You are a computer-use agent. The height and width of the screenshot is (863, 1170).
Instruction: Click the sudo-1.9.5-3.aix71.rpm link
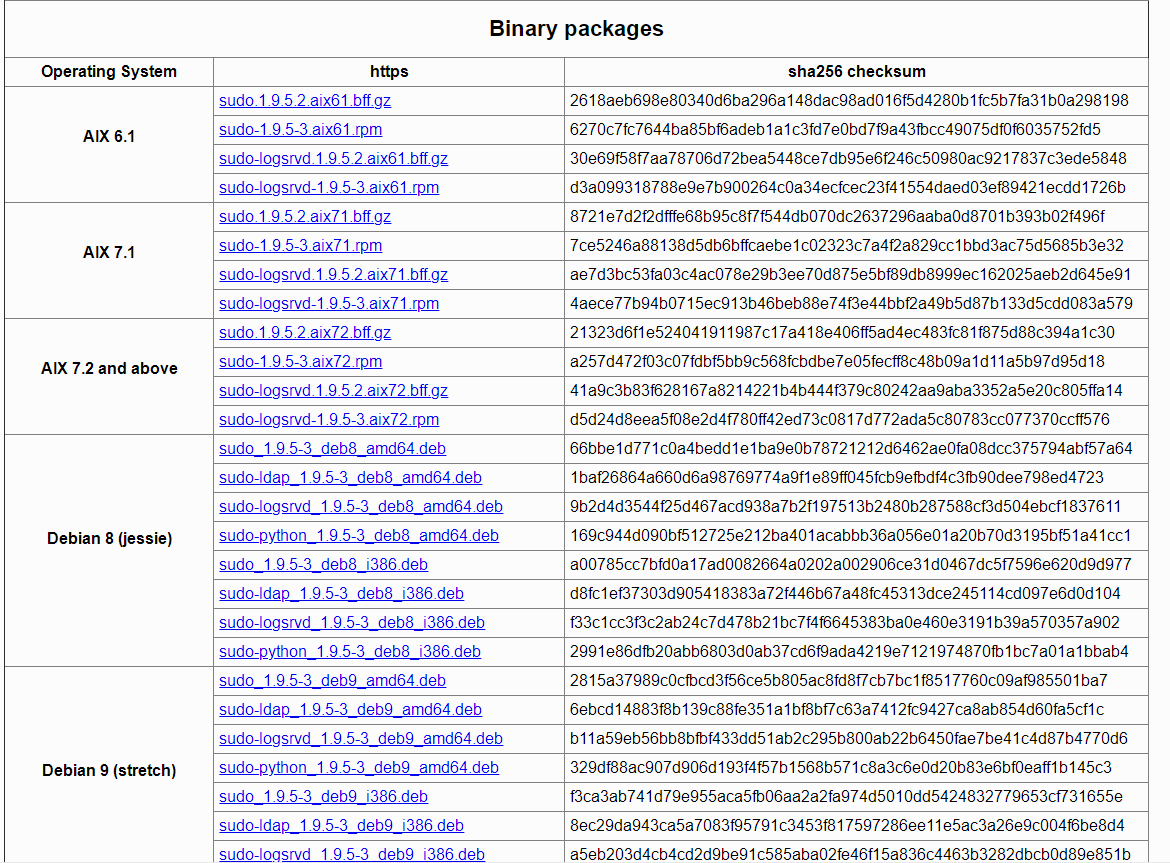(x=300, y=246)
